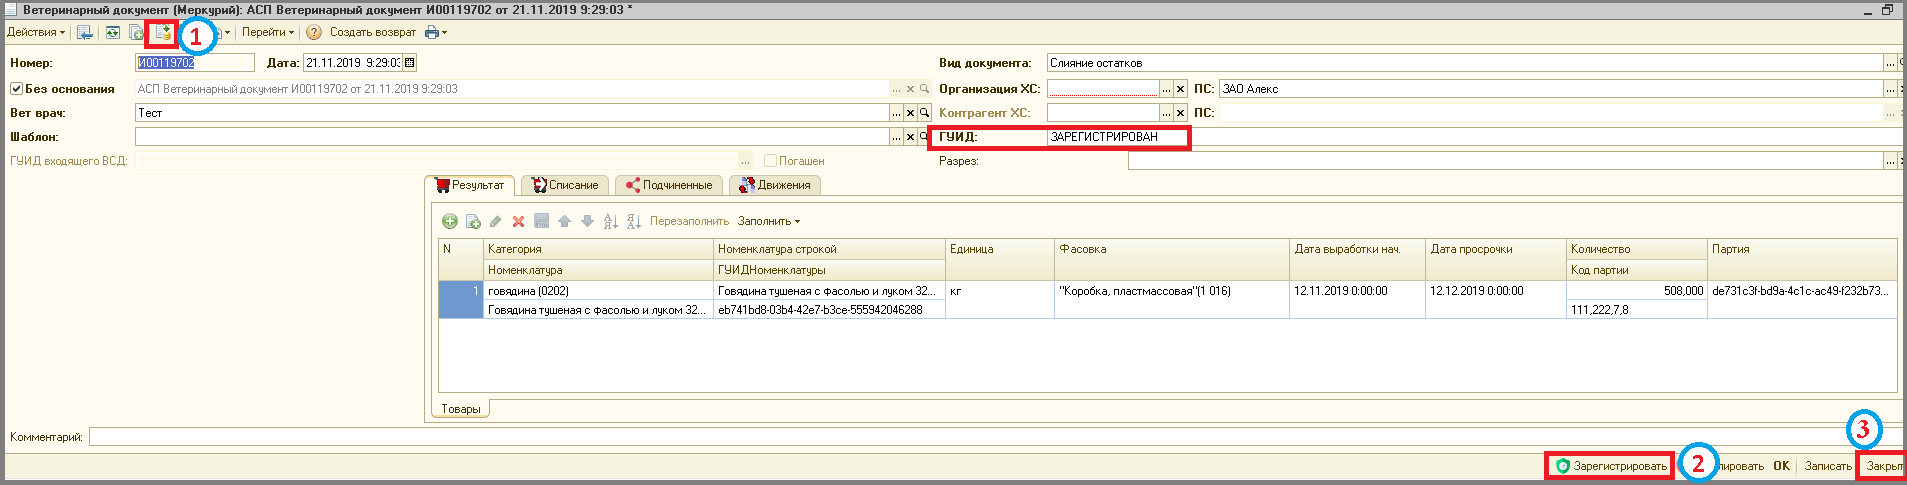Image resolution: width=1907 pixels, height=485 pixels.
Task: Open the calendar picker beside the Дата field
Action: point(409,63)
